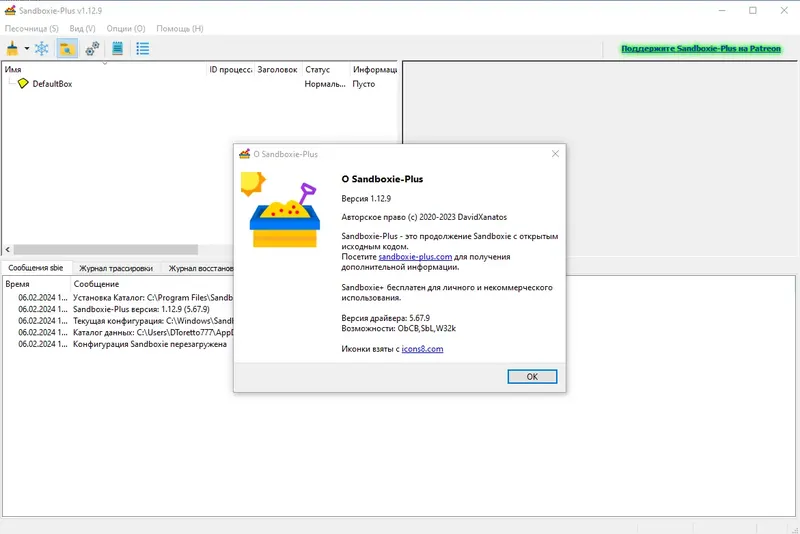Viewport: 800px width, 534px height.
Task: Open the sandboxie-plus.com link
Action: pyautogui.click(x=415, y=257)
